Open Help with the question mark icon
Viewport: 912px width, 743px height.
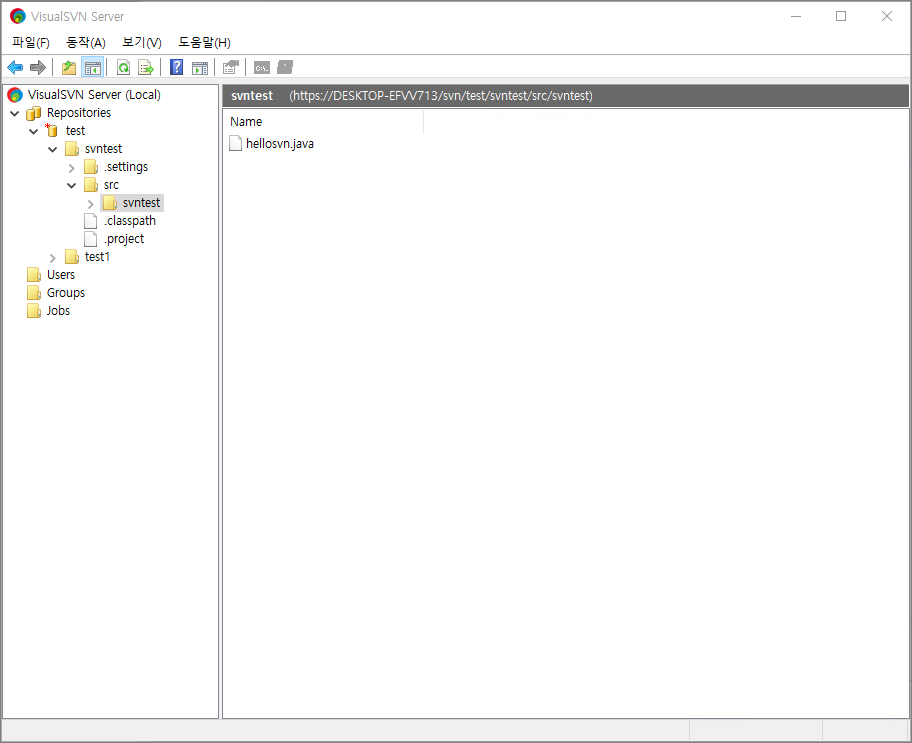point(176,67)
